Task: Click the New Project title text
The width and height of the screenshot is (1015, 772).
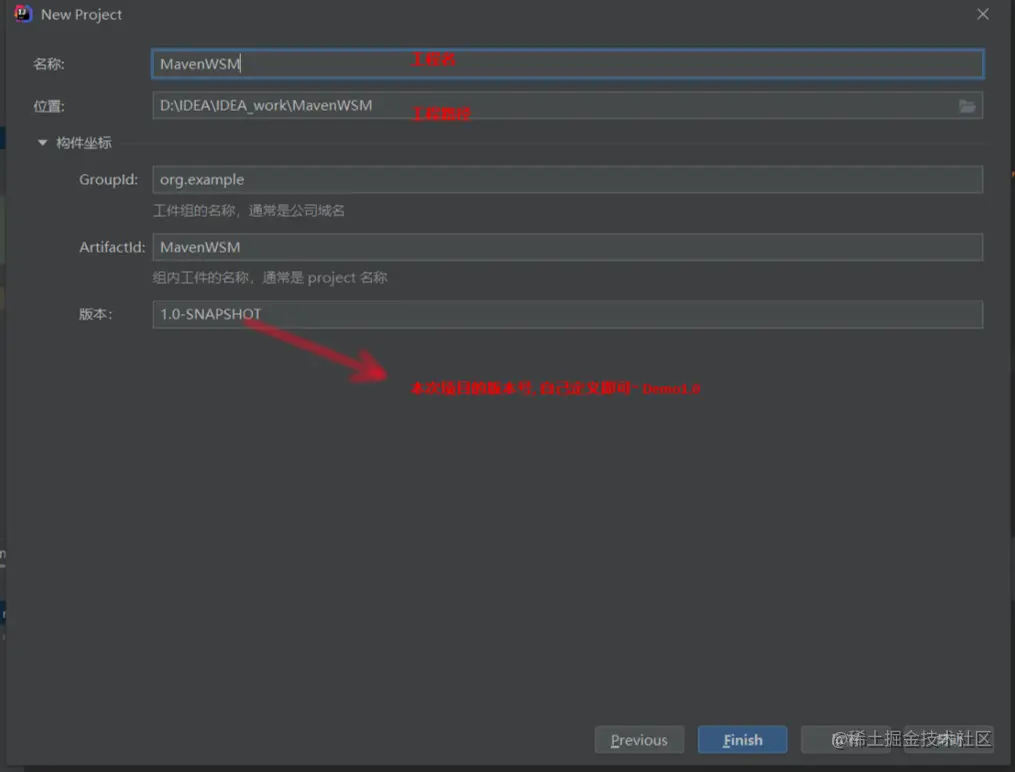Action: coord(82,15)
